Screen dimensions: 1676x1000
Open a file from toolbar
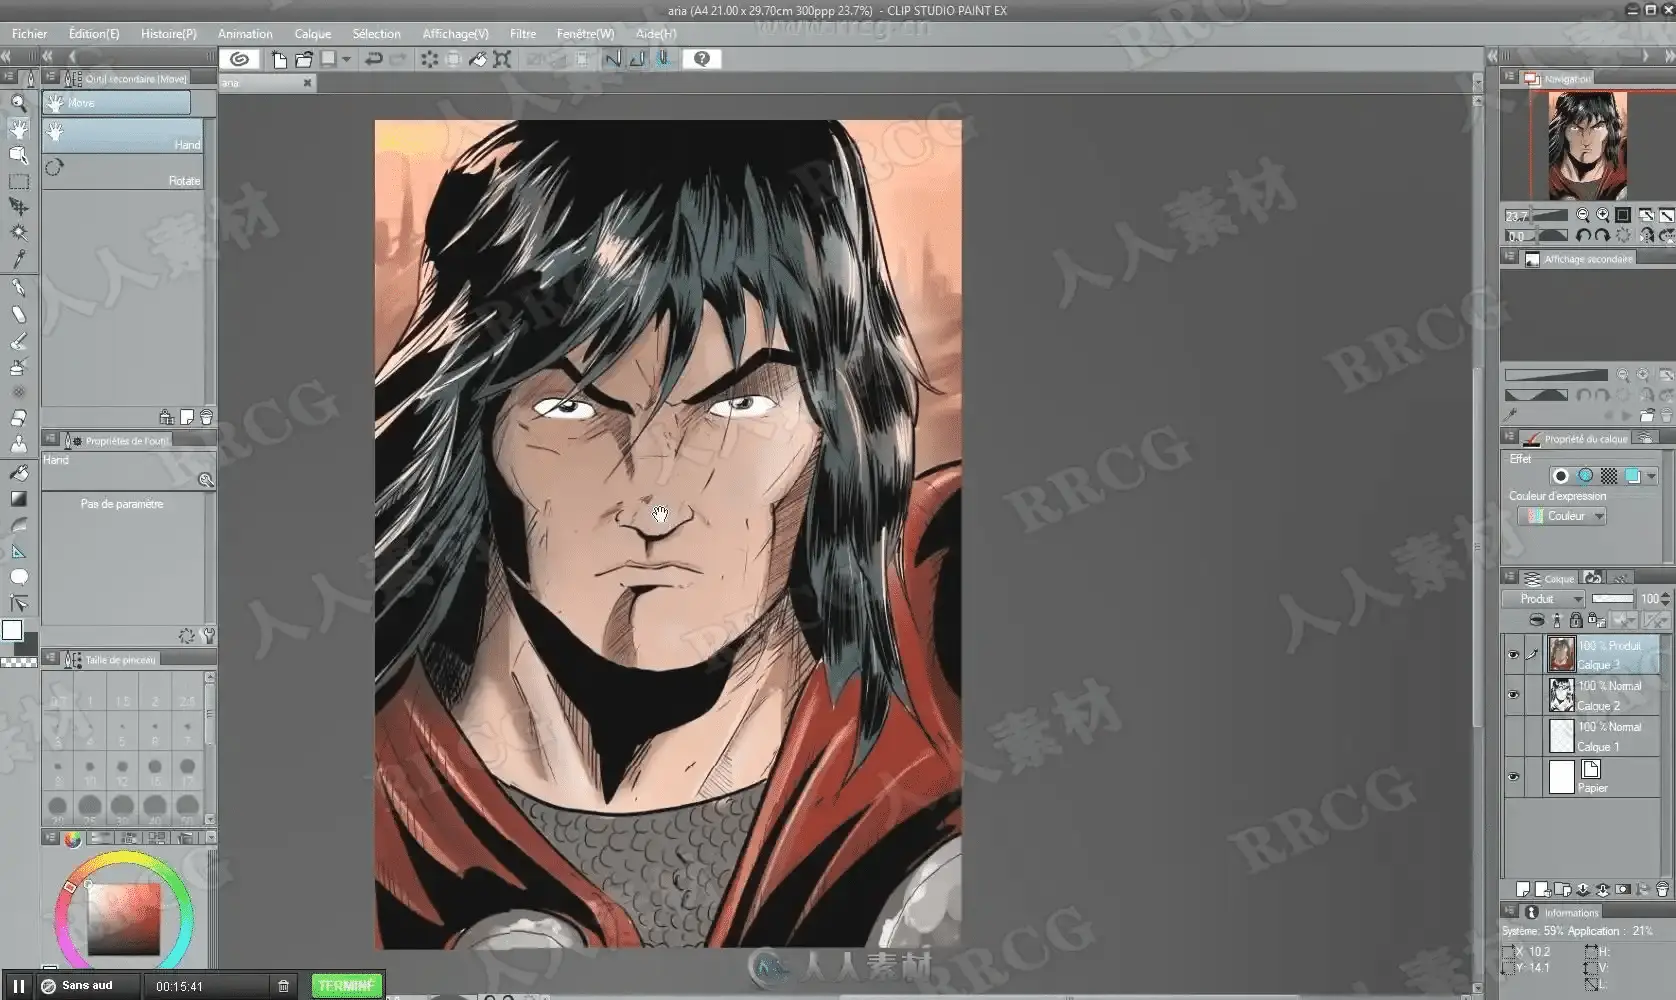click(x=304, y=59)
